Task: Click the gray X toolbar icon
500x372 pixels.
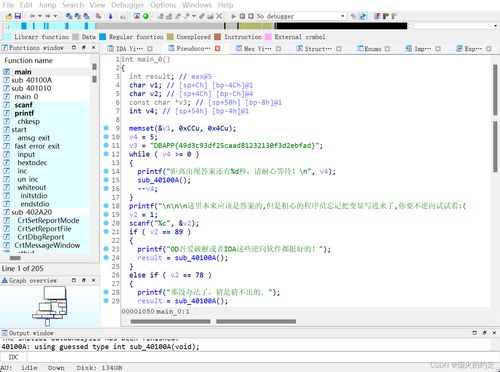Action: (x=219, y=16)
